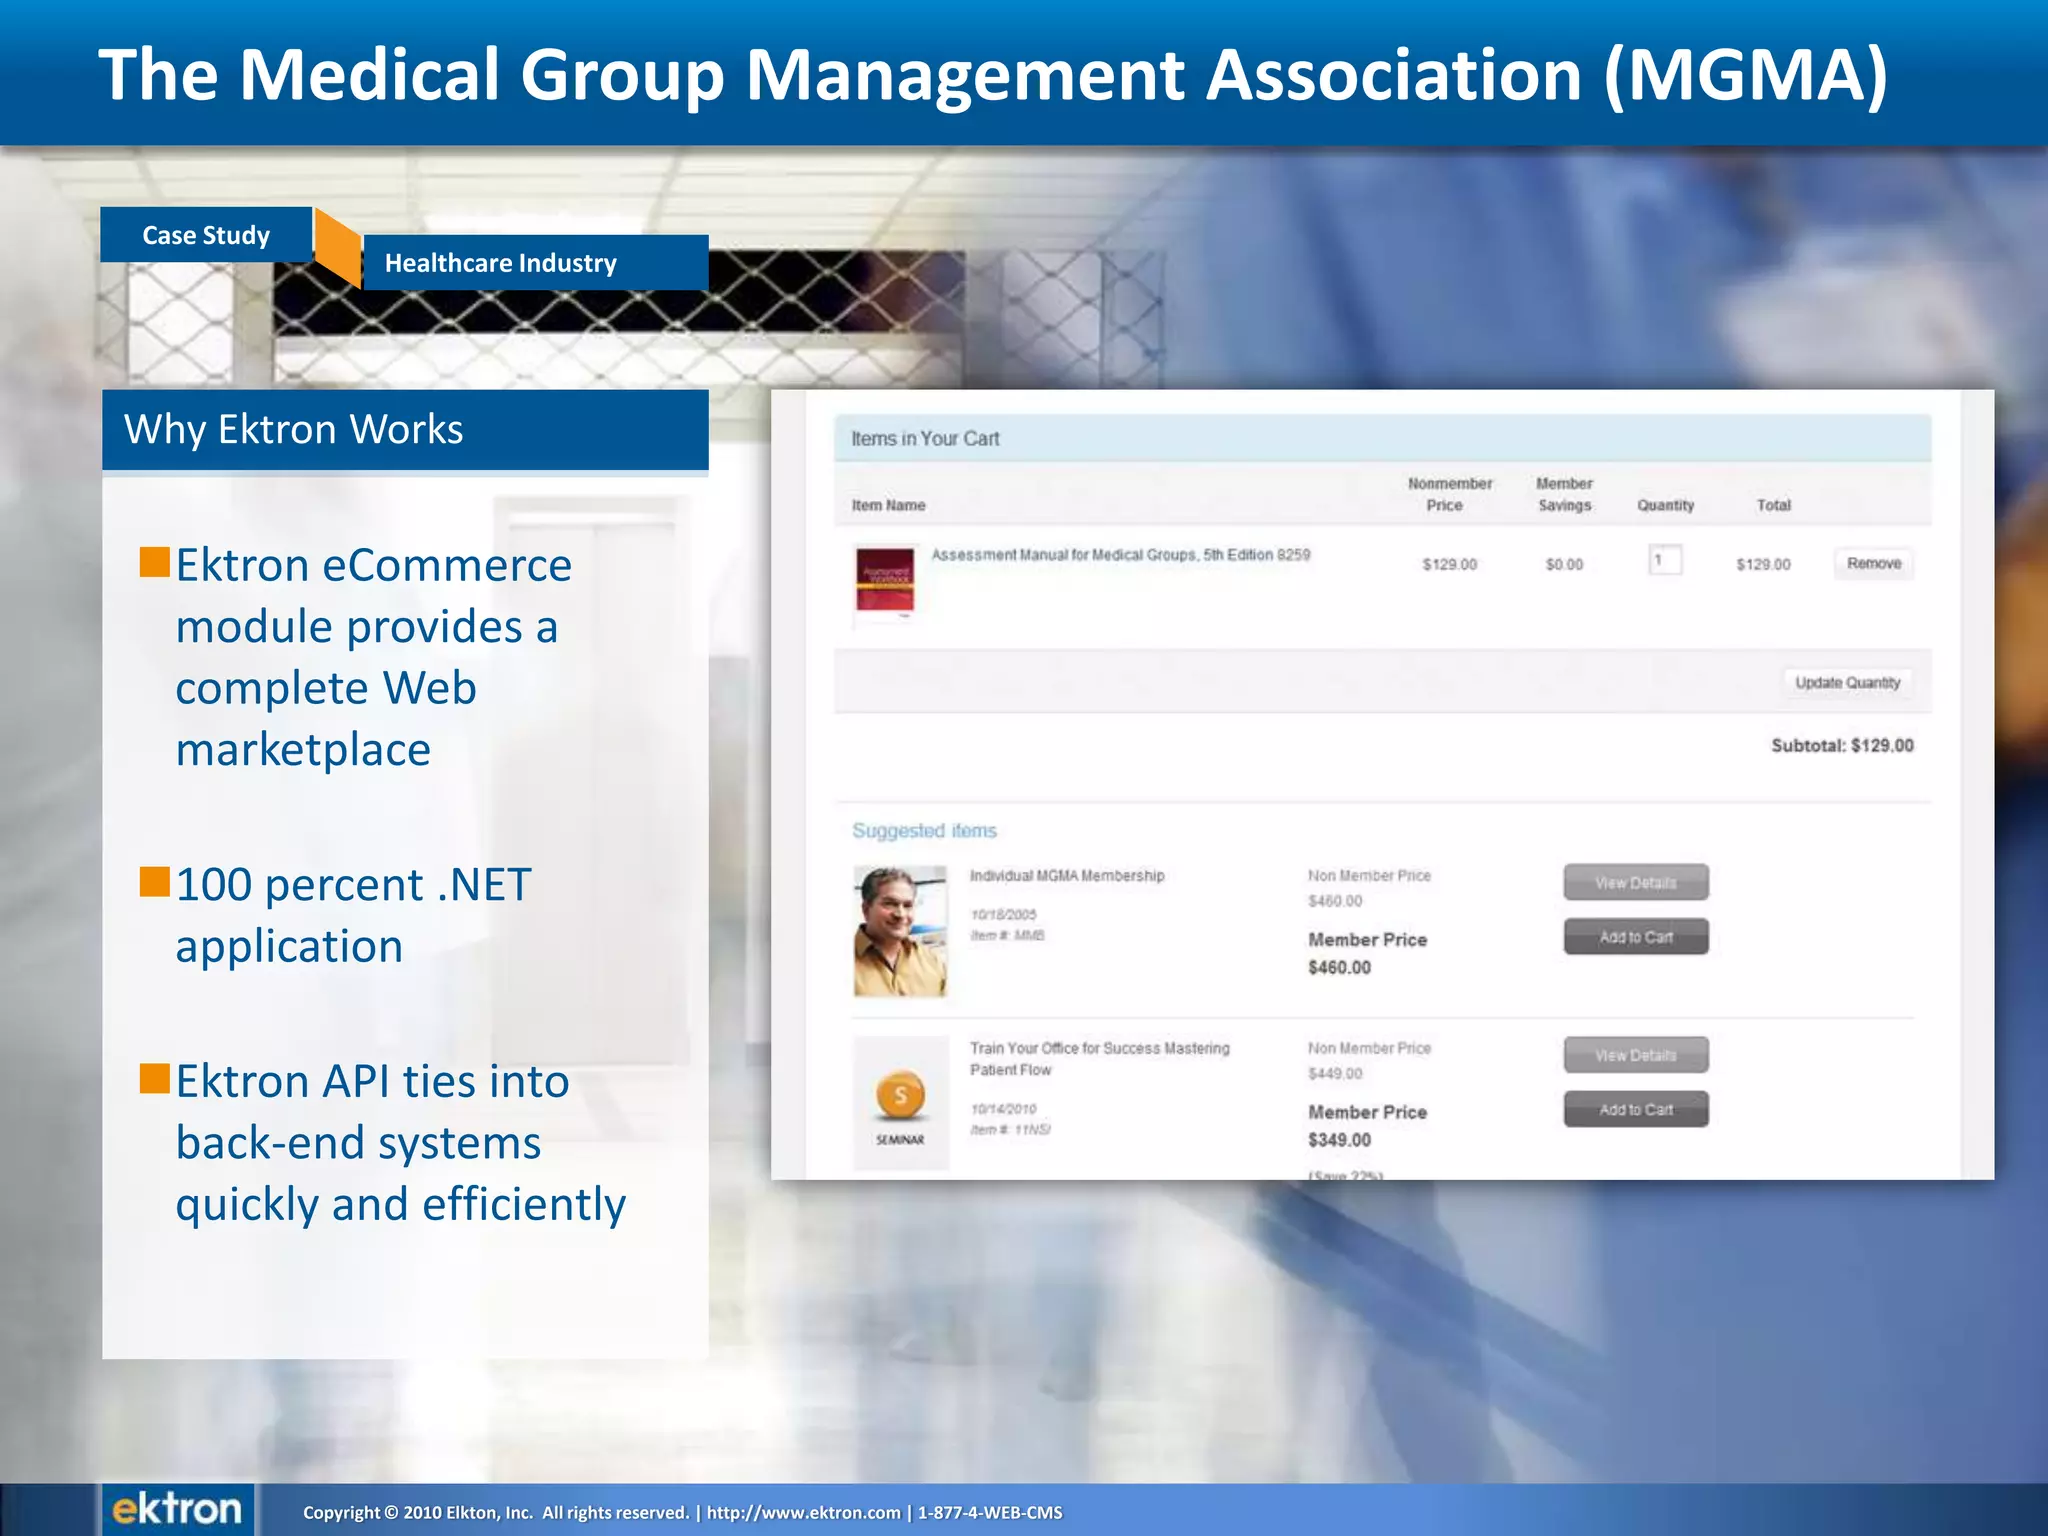Click the Individual MGMA Membership portrait photo
The image size is (2048, 1536).
click(x=900, y=931)
